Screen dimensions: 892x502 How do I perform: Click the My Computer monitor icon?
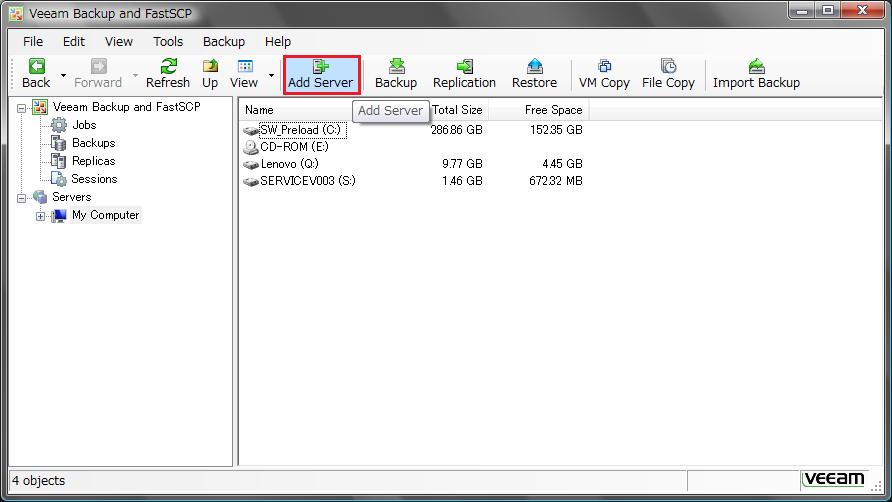pos(59,216)
